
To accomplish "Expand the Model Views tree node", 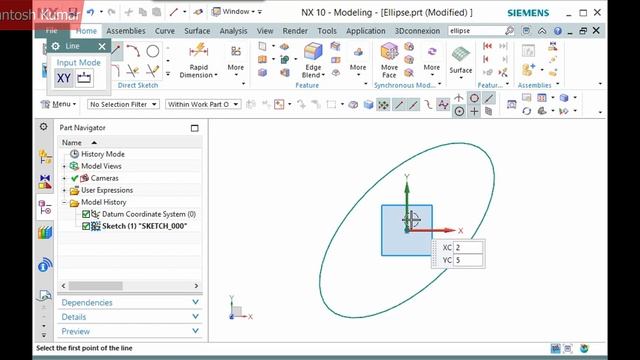I will pyautogui.click(x=64, y=166).
